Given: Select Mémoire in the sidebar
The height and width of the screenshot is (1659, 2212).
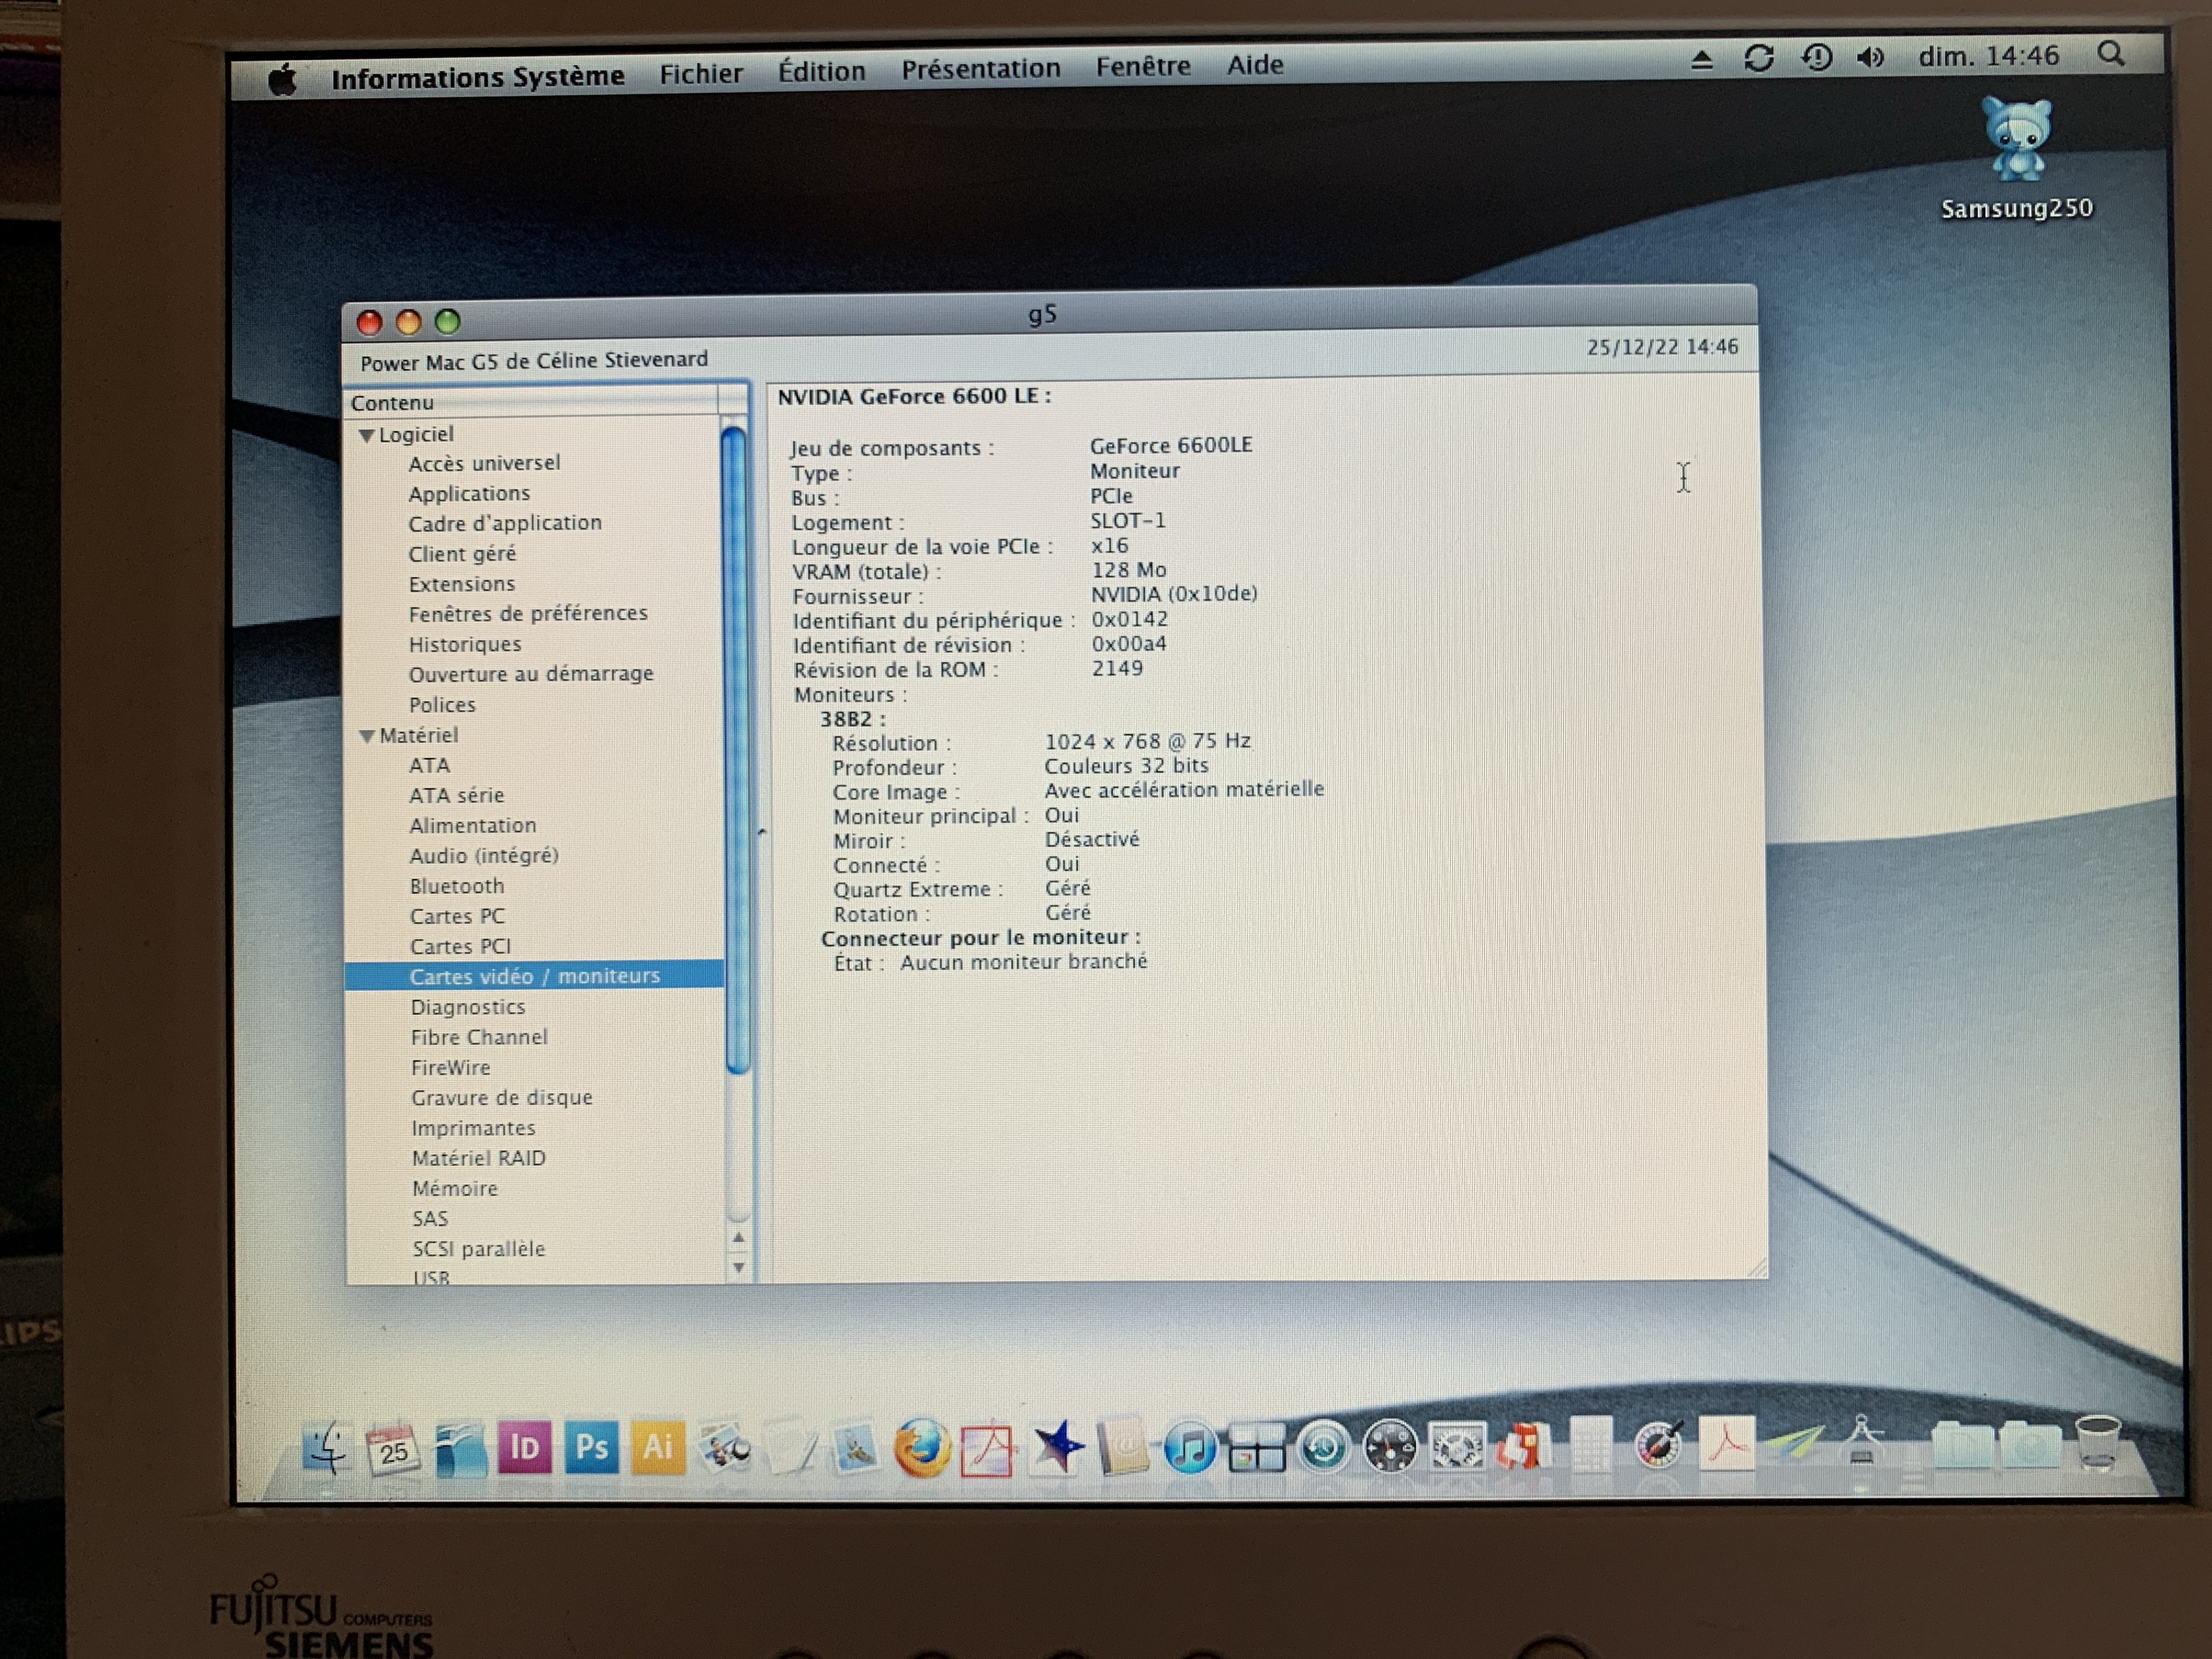Looking at the screenshot, I should [x=455, y=1188].
